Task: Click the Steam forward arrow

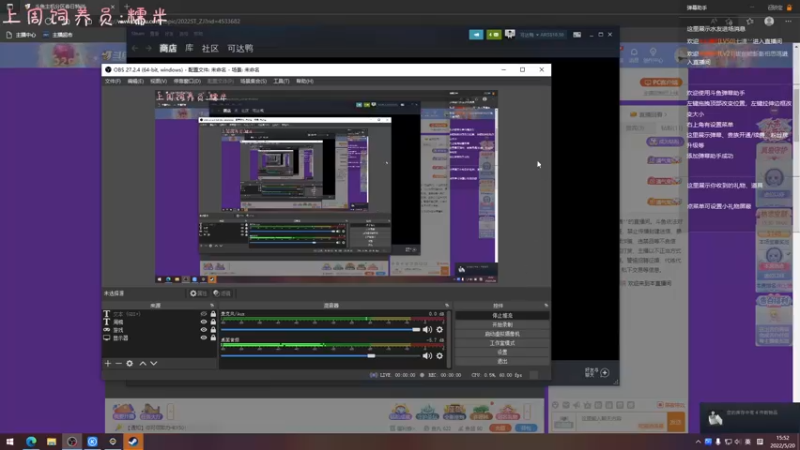Action: click(x=148, y=48)
